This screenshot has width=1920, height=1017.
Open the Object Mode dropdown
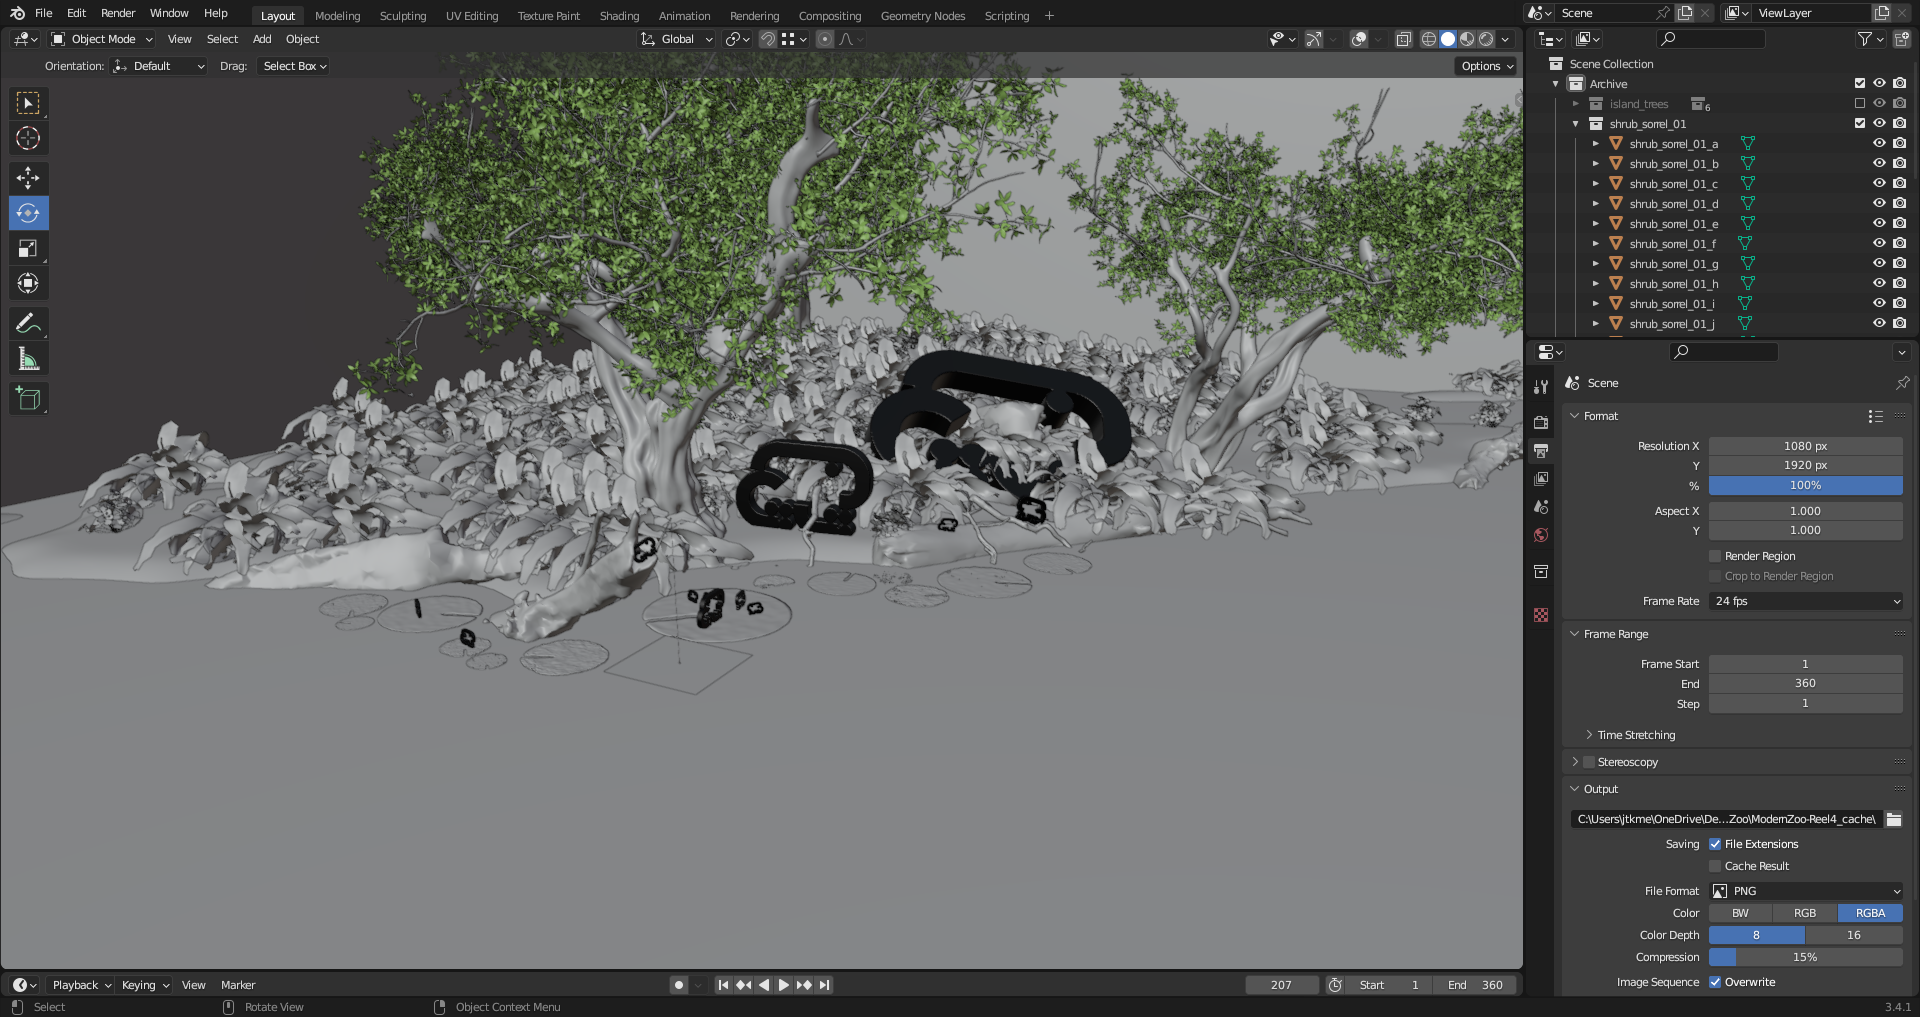click(x=102, y=39)
